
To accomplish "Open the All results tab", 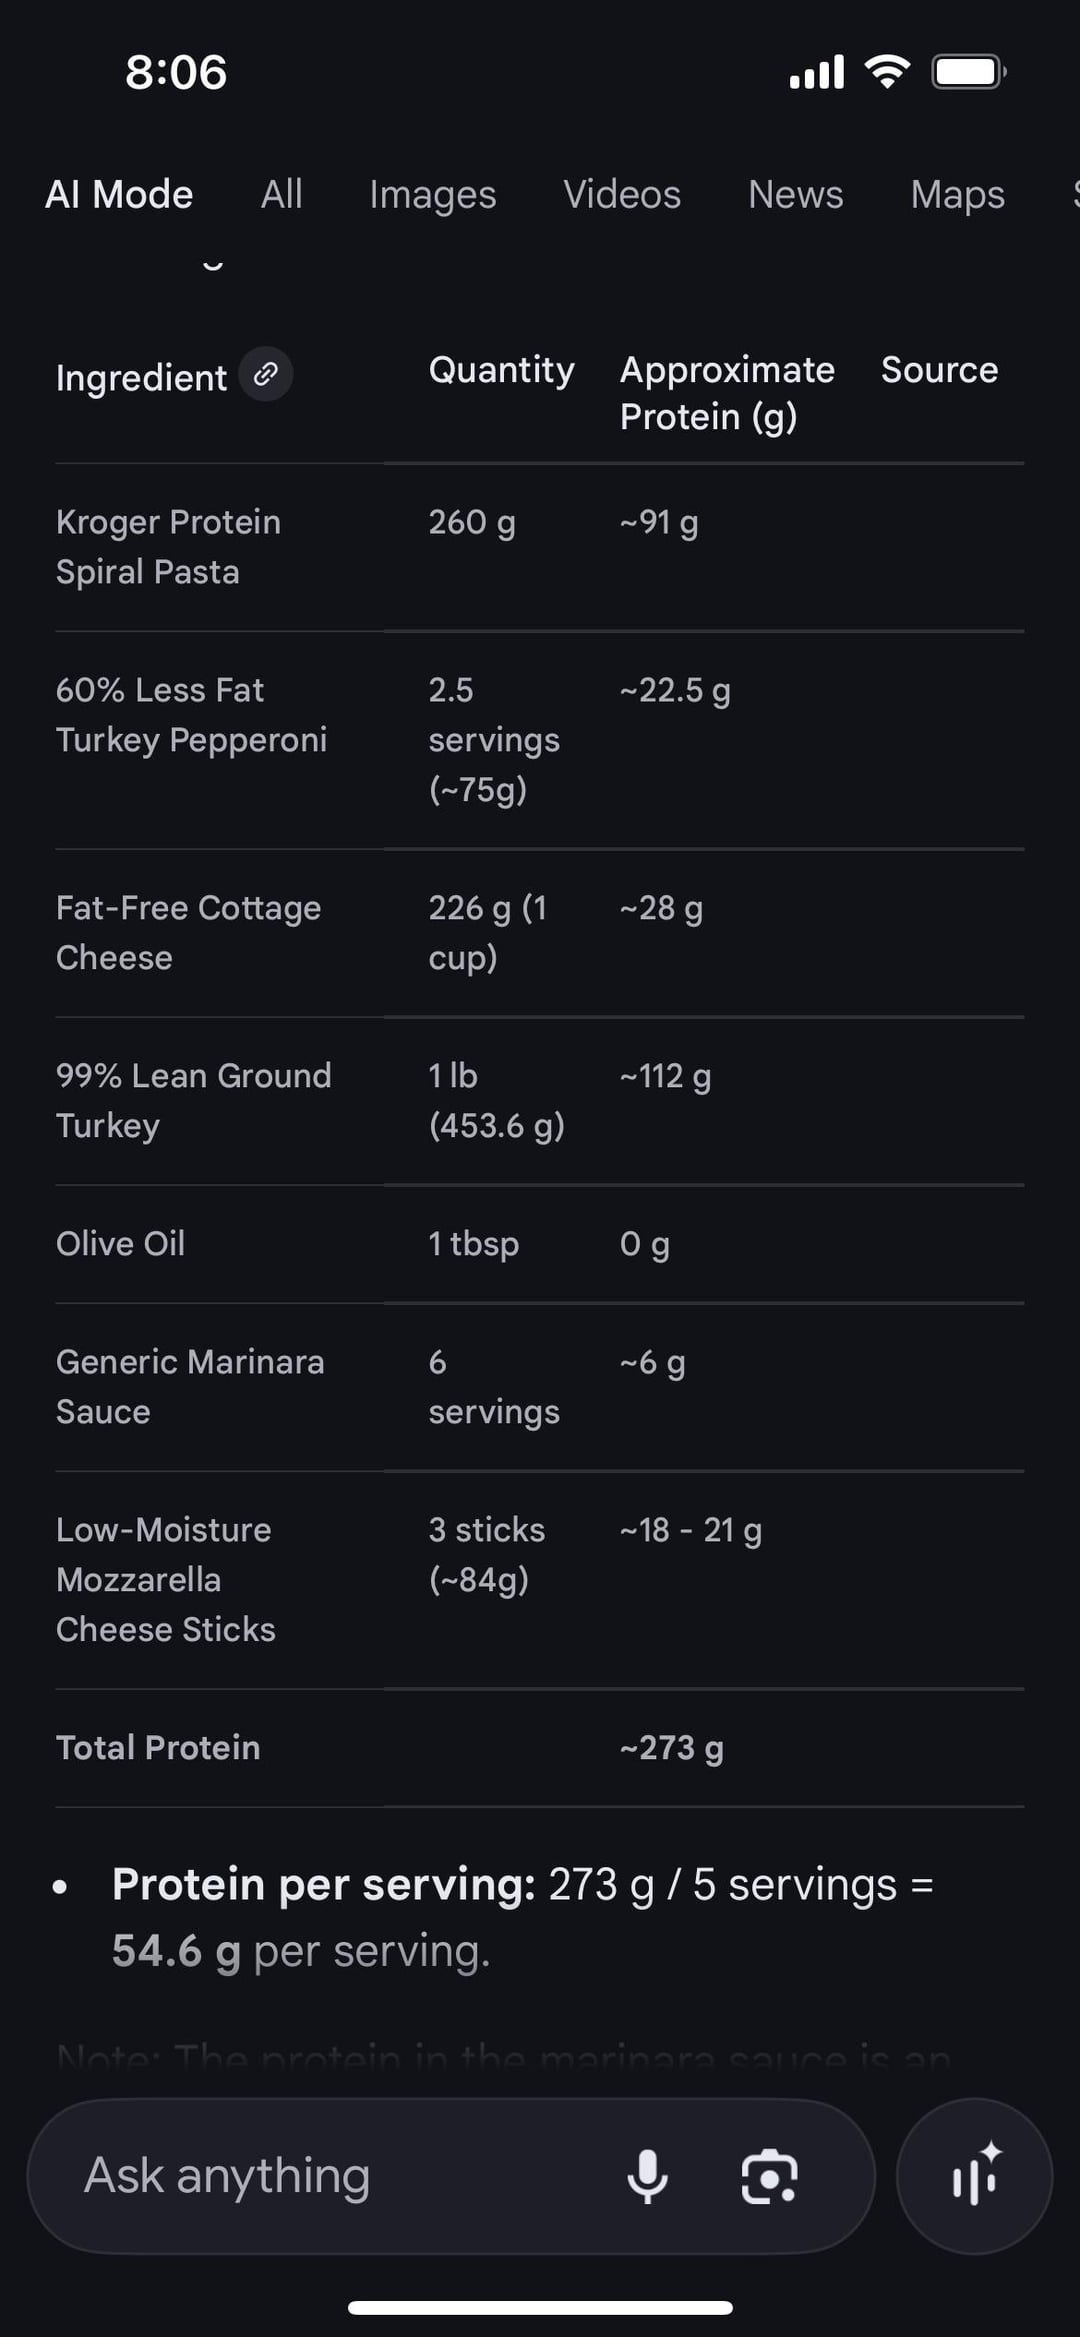I will tap(281, 194).
